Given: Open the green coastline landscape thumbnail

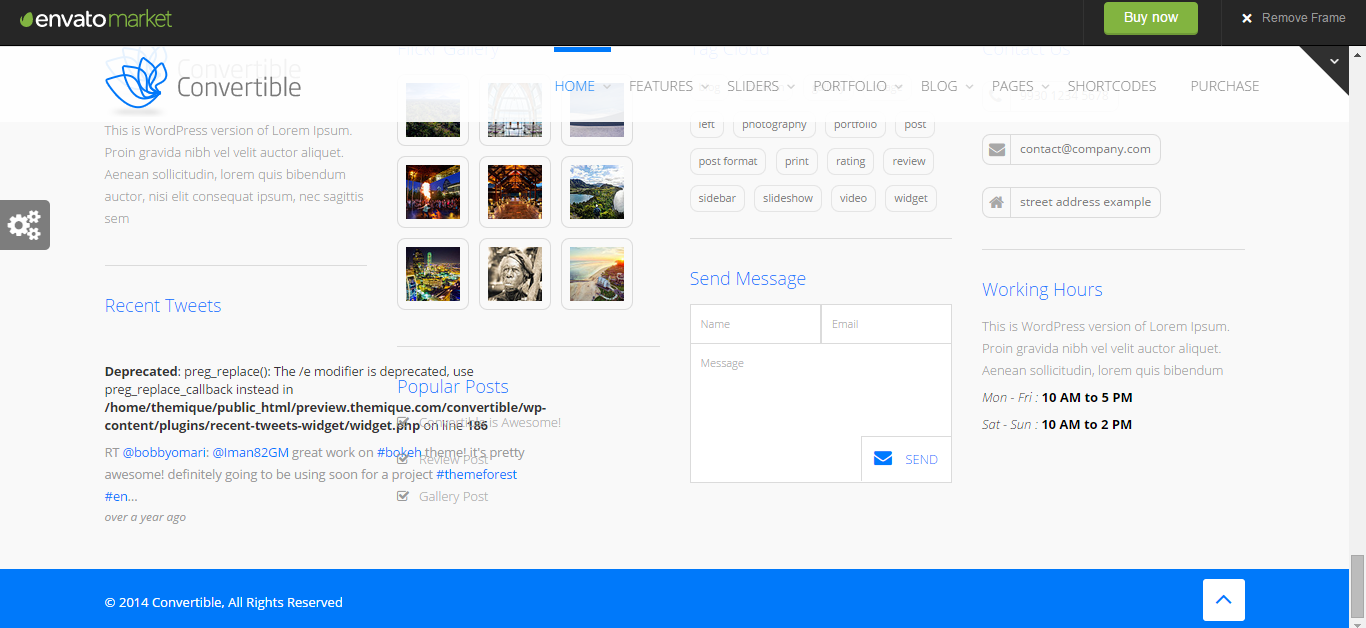Looking at the screenshot, I should pyautogui.click(x=597, y=192).
